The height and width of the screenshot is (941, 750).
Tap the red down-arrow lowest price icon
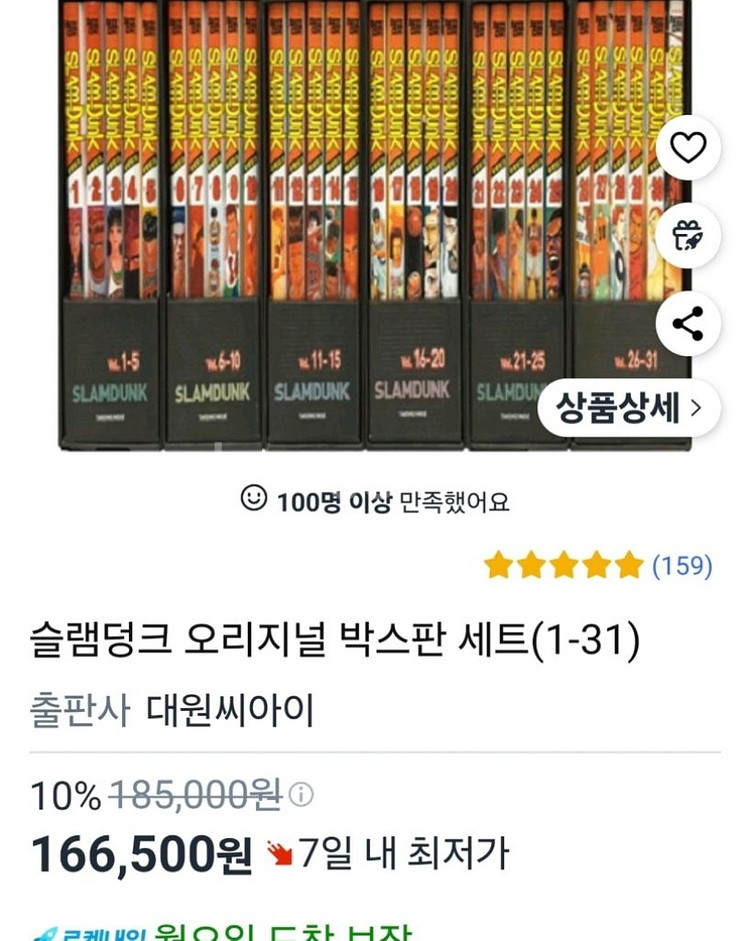(279, 853)
